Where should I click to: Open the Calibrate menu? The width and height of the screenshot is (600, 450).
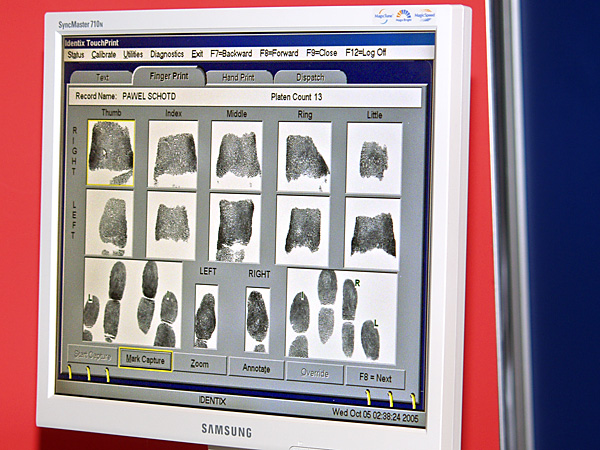(x=103, y=54)
